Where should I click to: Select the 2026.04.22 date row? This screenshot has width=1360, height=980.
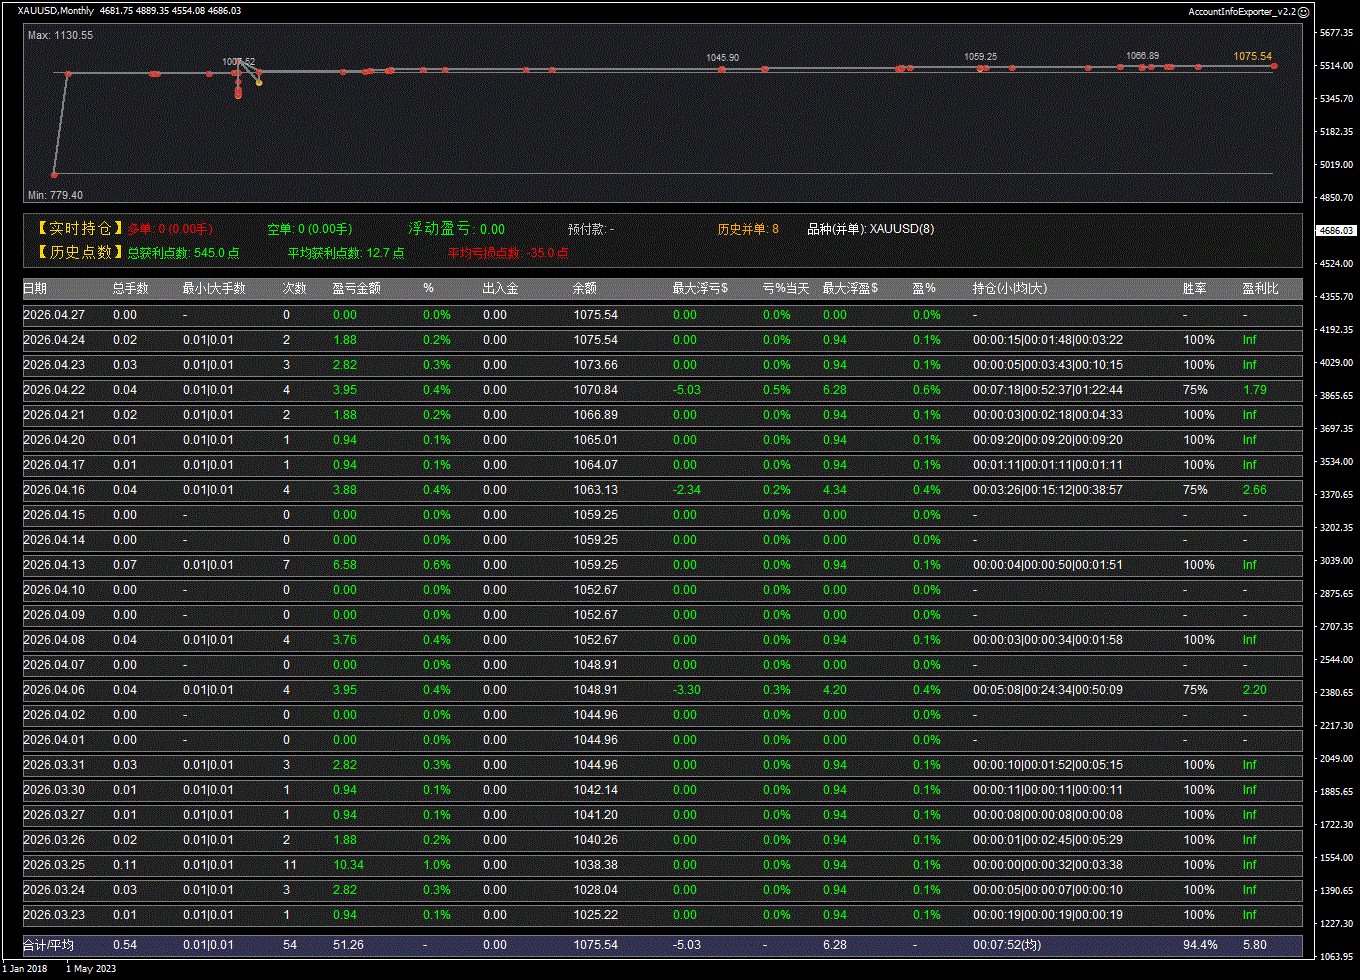coord(54,390)
